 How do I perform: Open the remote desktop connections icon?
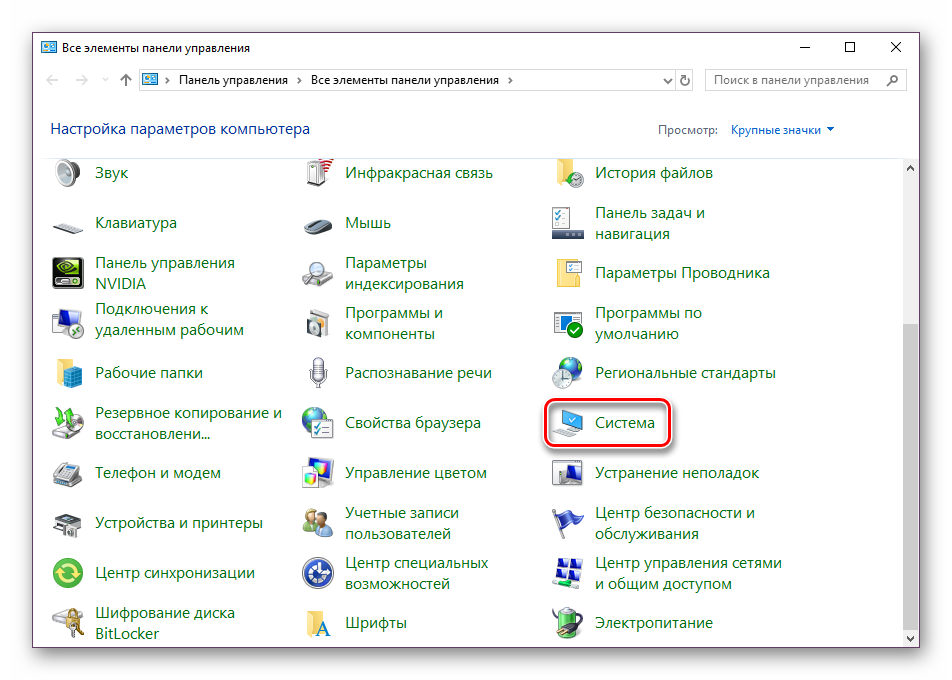[x=67, y=322]
